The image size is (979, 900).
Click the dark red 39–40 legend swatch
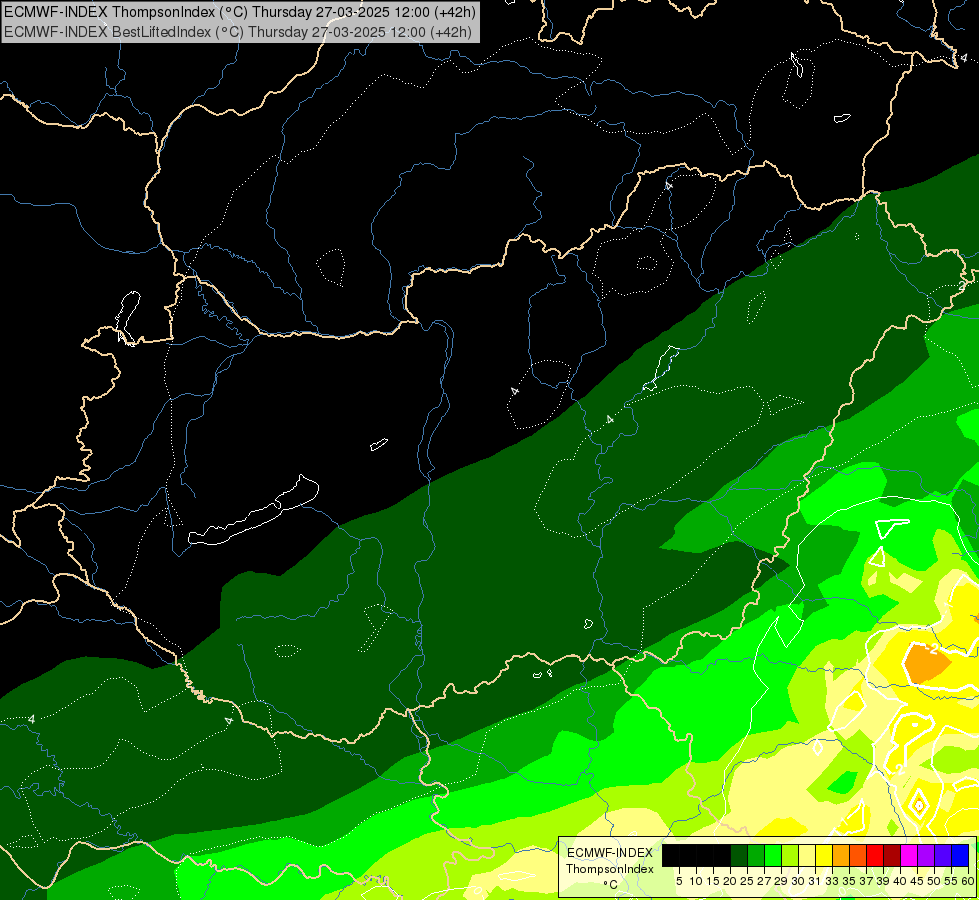[892, 855]
